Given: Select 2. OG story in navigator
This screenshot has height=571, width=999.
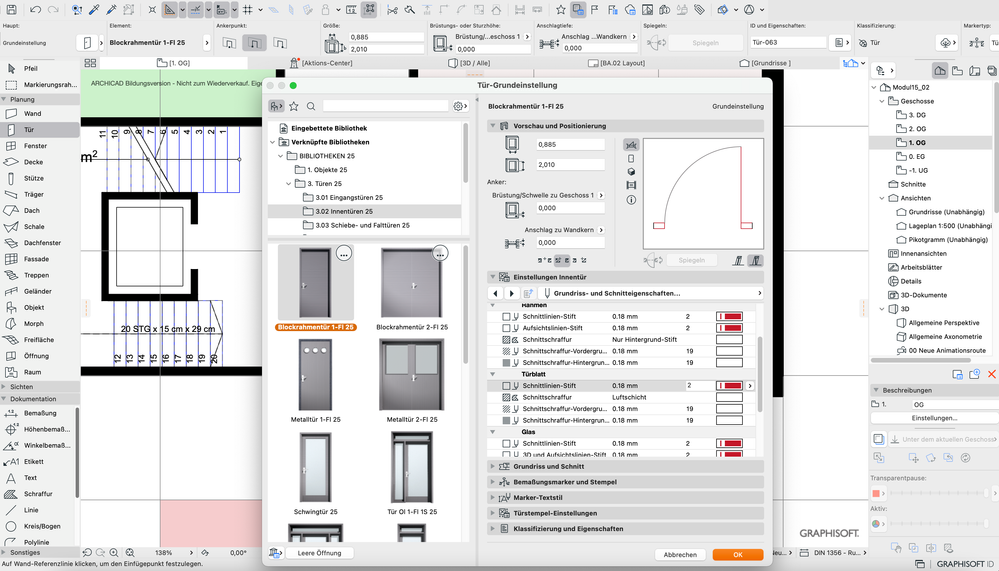Looking at the screenshot, I should click(917, 129).
